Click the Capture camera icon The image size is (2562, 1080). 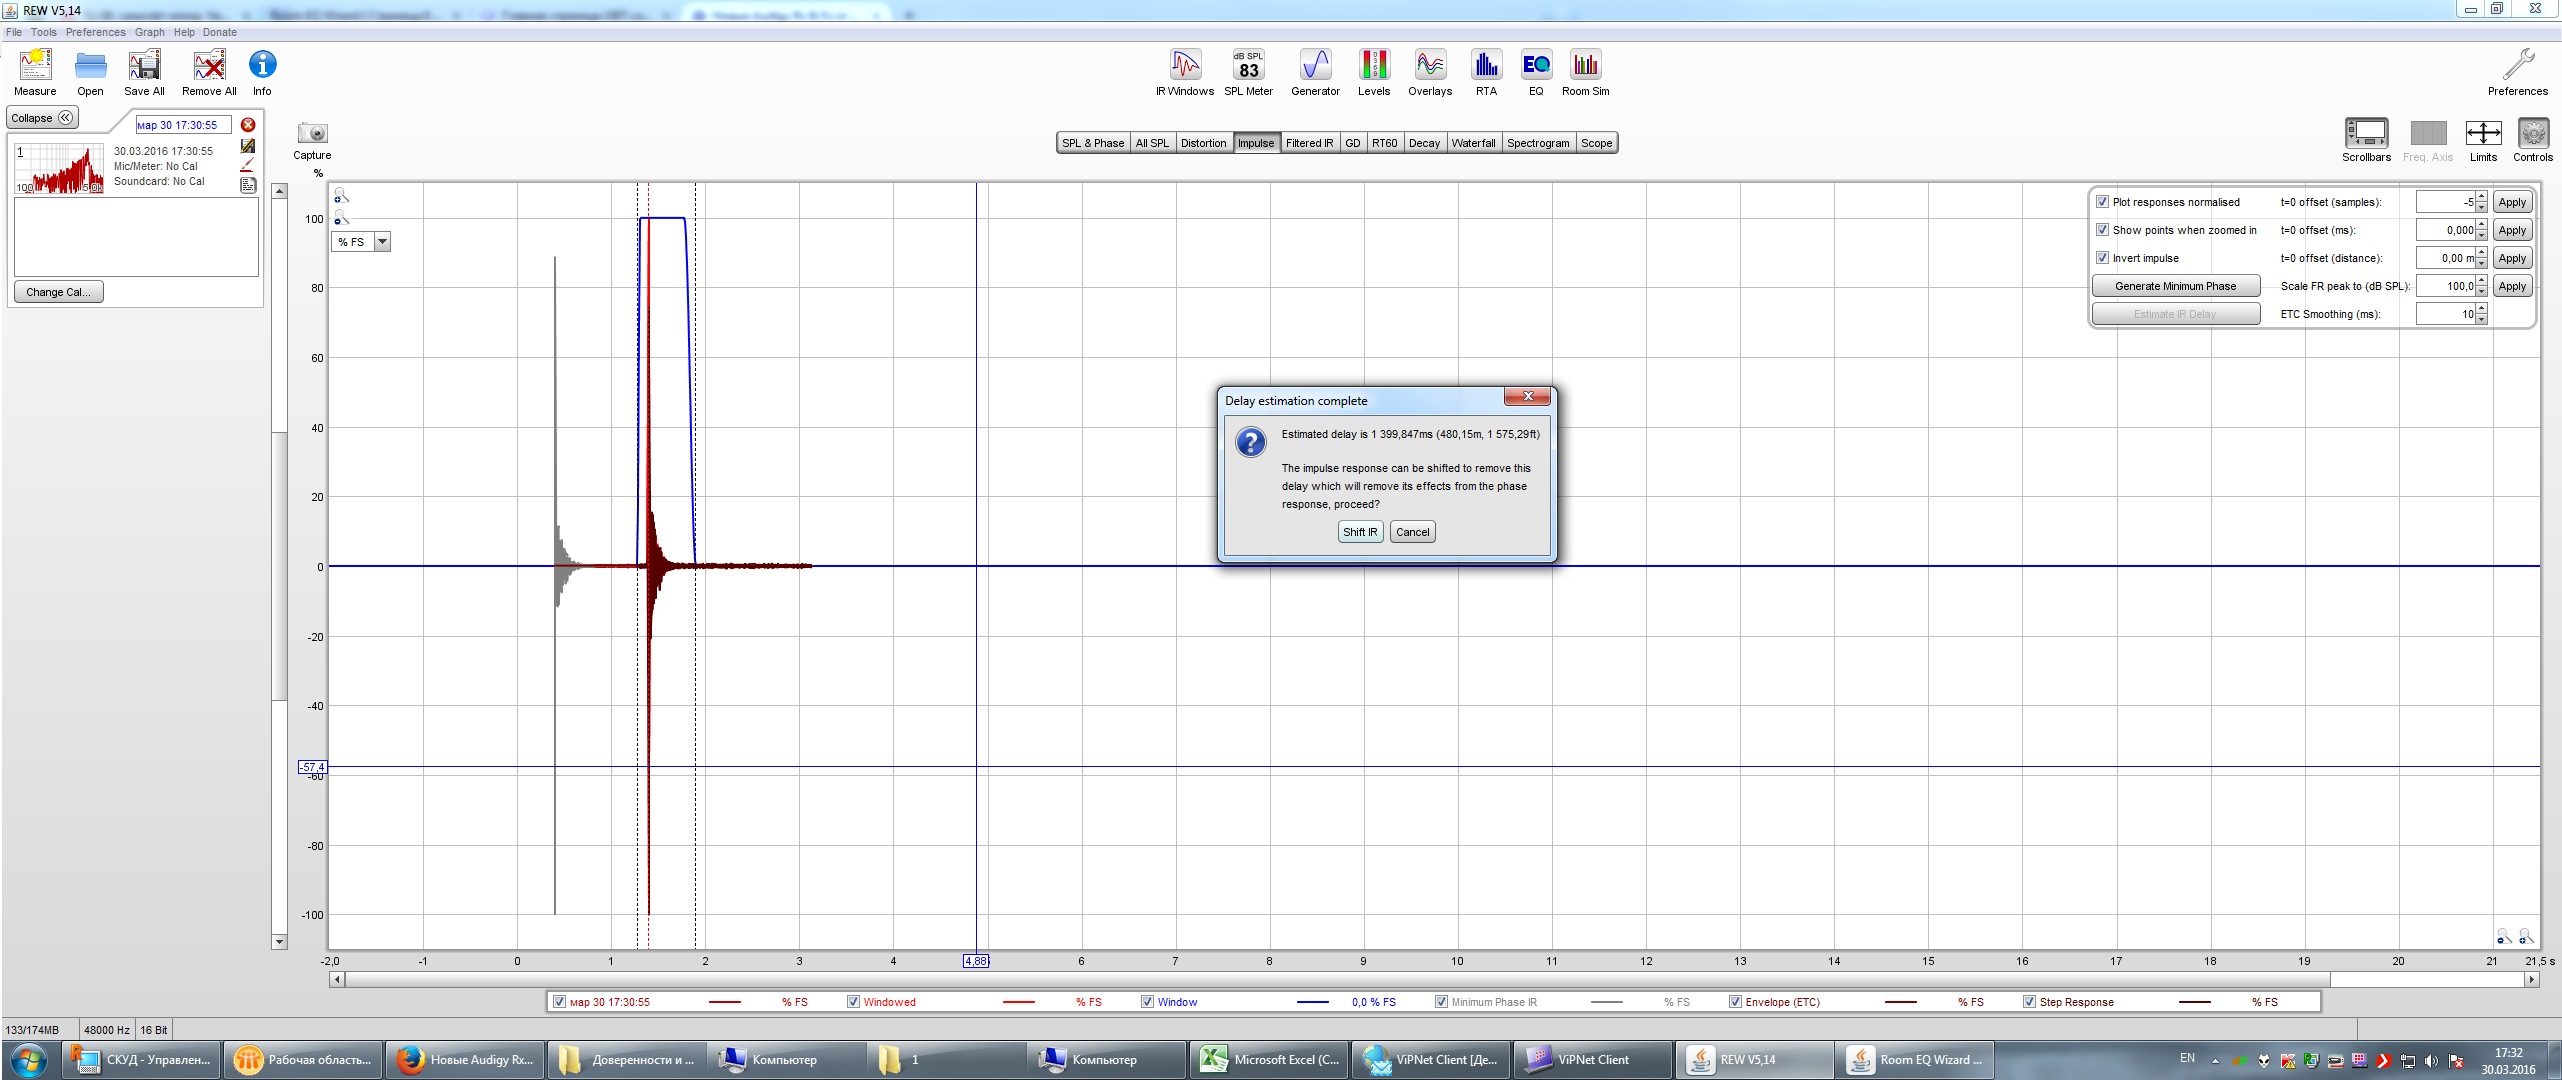tap(312, 134)
